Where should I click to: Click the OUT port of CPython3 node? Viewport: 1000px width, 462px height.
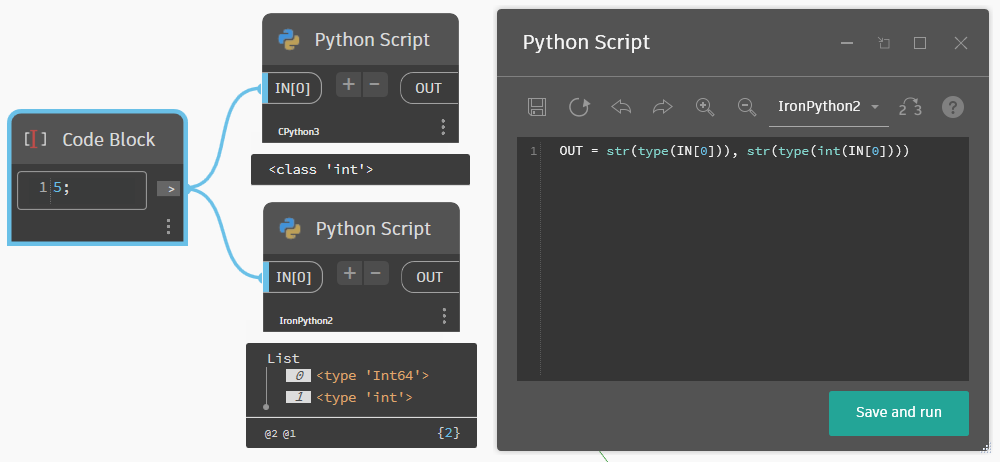(428, 88)
